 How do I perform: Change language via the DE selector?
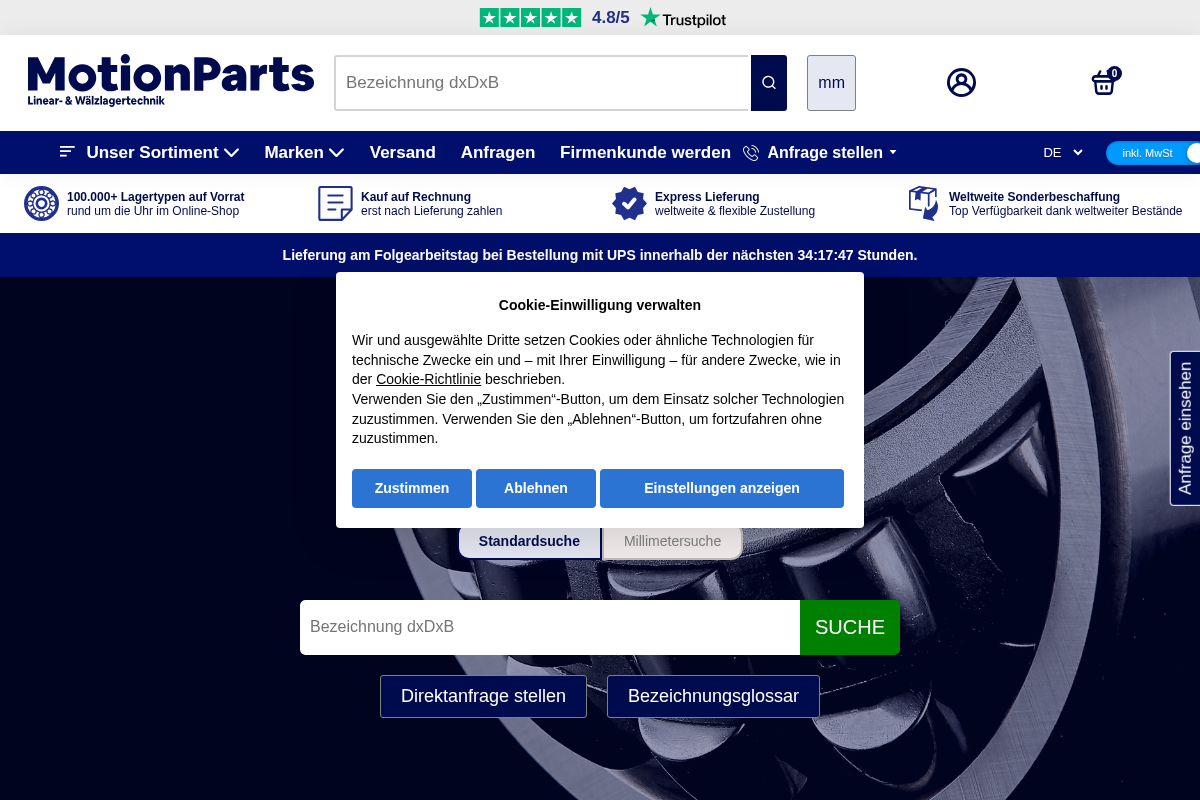[x=1063, y=152]
